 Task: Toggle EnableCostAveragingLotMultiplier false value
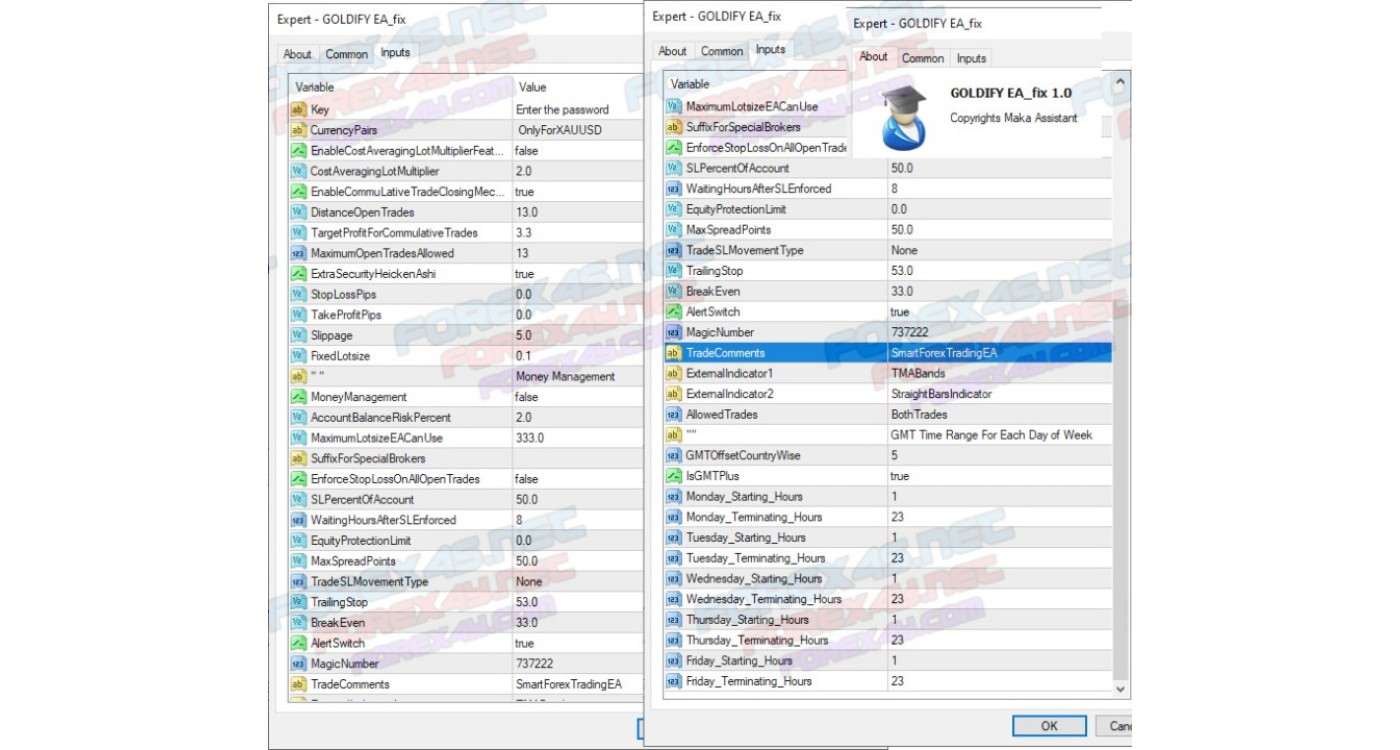point(576,151)
